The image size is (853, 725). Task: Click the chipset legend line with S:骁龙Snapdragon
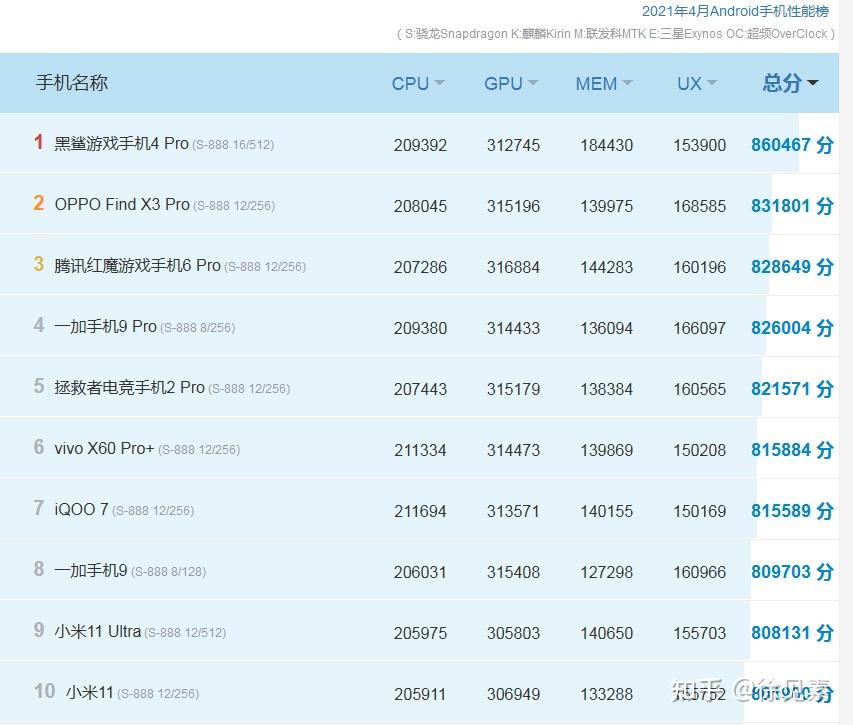[616, 34]
